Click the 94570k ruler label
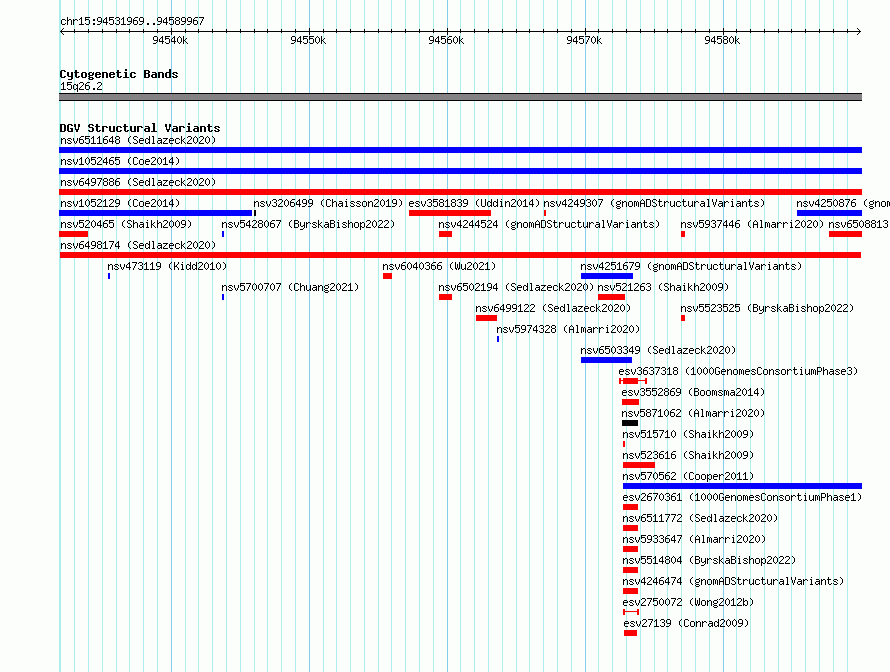The image size is (890, 672). coord(584,40)
